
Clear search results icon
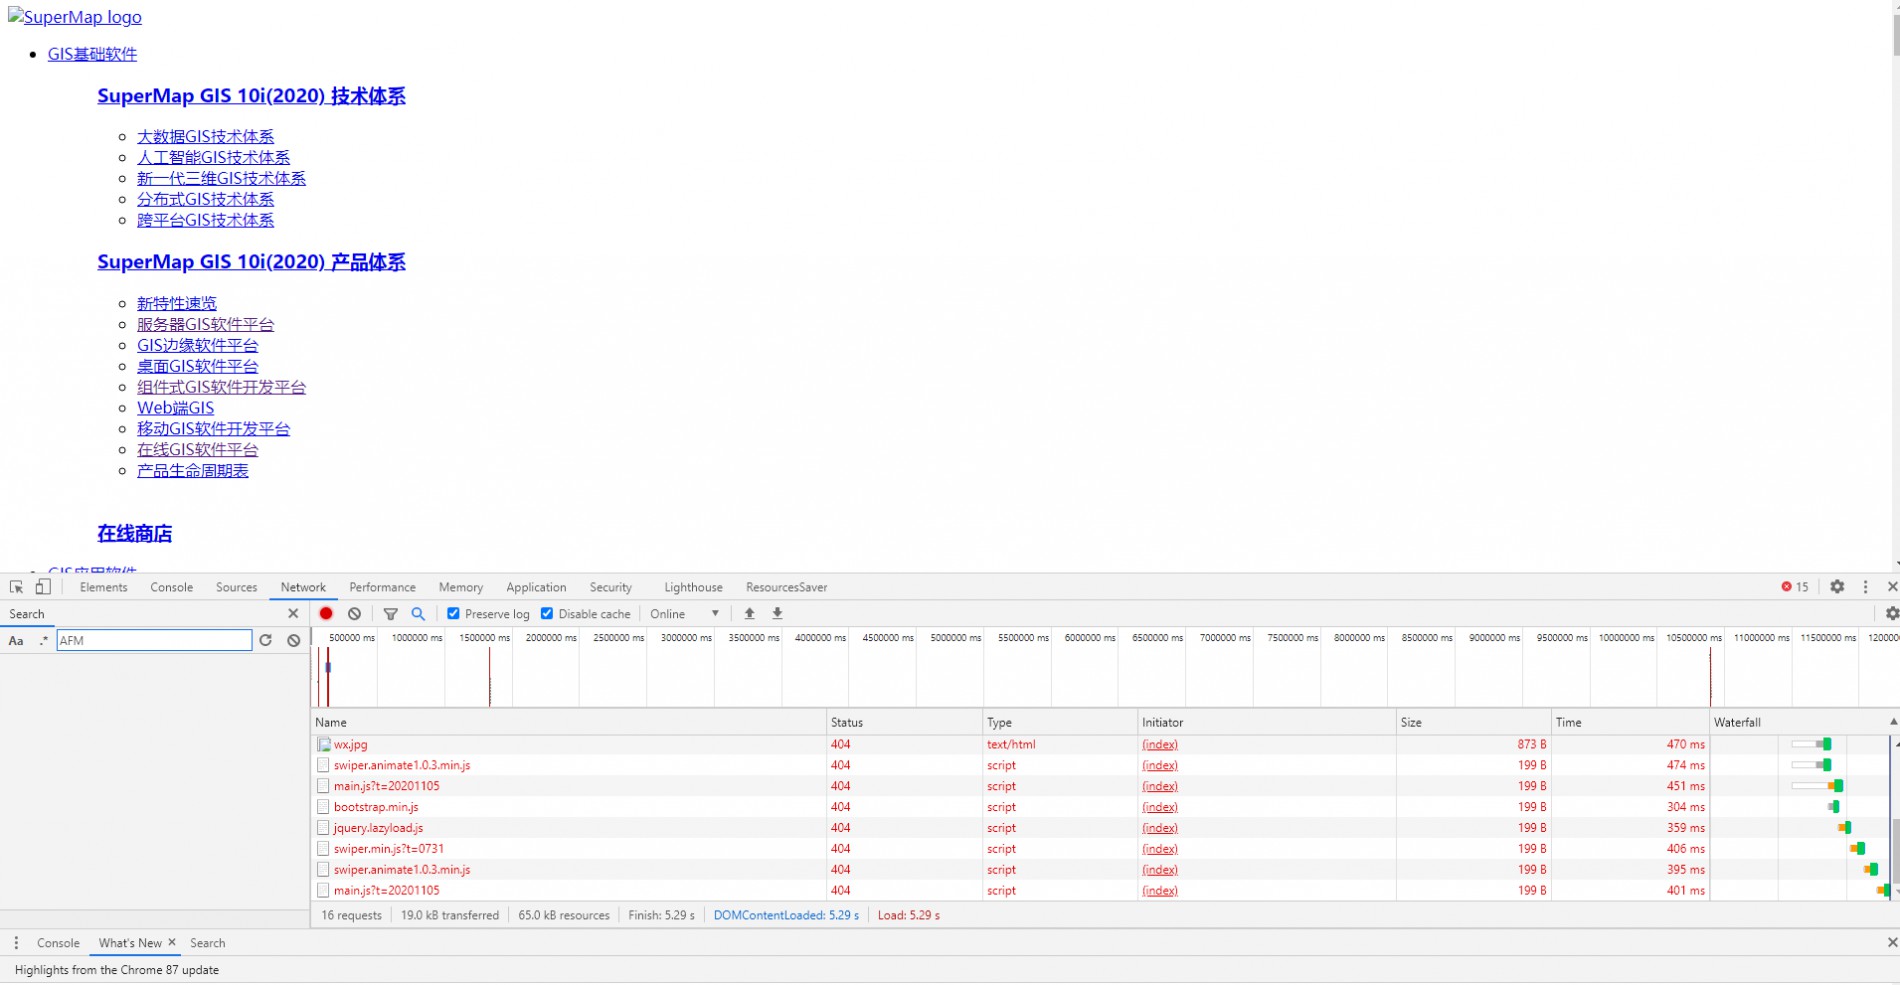coord(293,640)
